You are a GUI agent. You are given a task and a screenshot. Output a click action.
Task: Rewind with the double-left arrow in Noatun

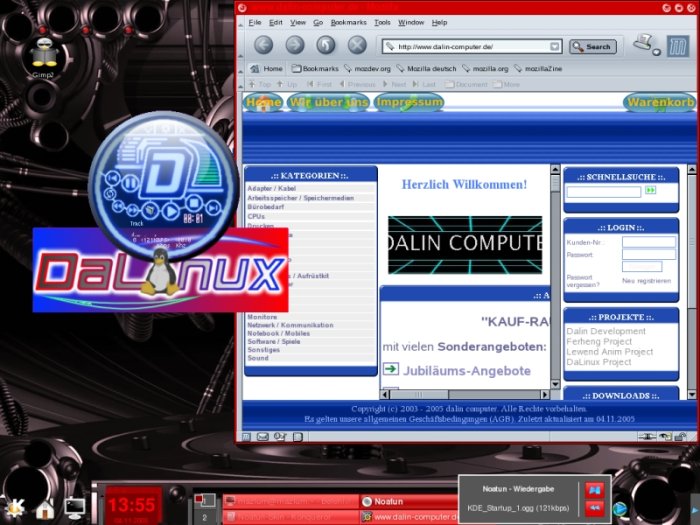(x=118, y=206)
